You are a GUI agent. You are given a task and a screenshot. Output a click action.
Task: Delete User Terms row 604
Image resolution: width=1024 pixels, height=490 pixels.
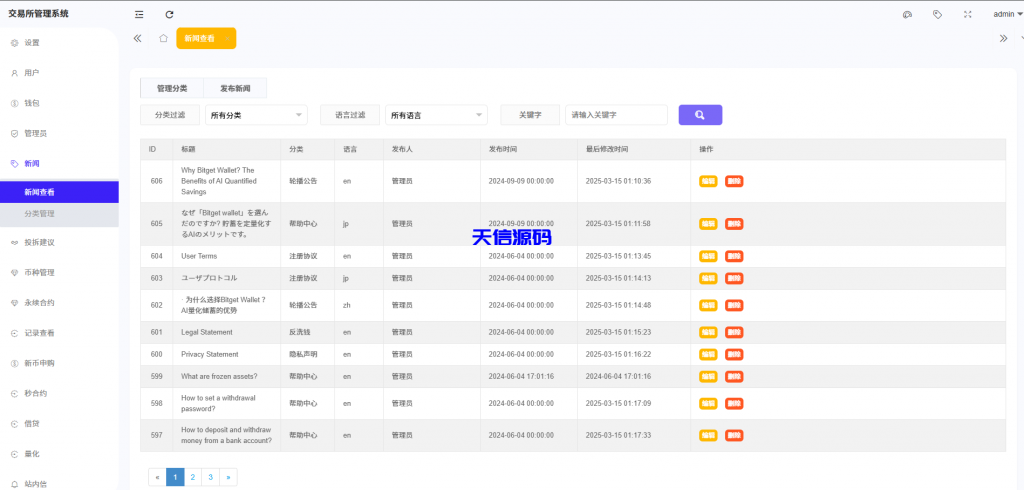(734, 256)
